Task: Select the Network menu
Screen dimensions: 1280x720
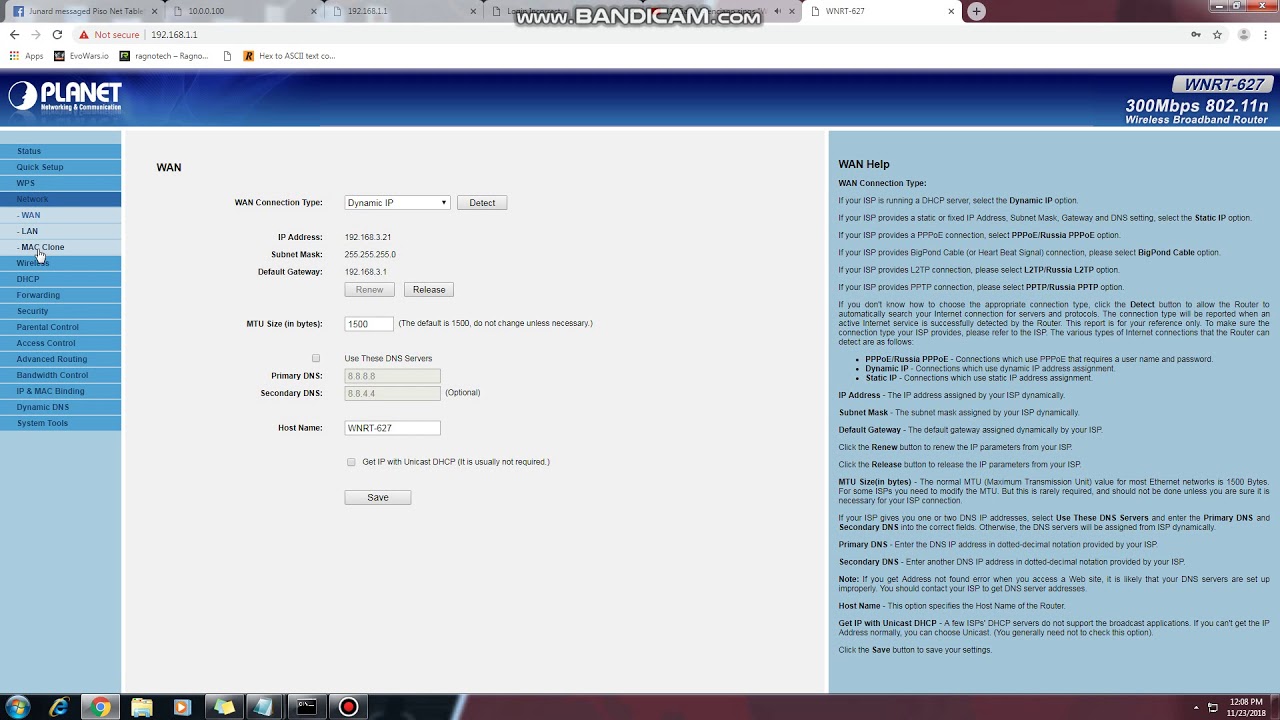Action: [60, 199]
